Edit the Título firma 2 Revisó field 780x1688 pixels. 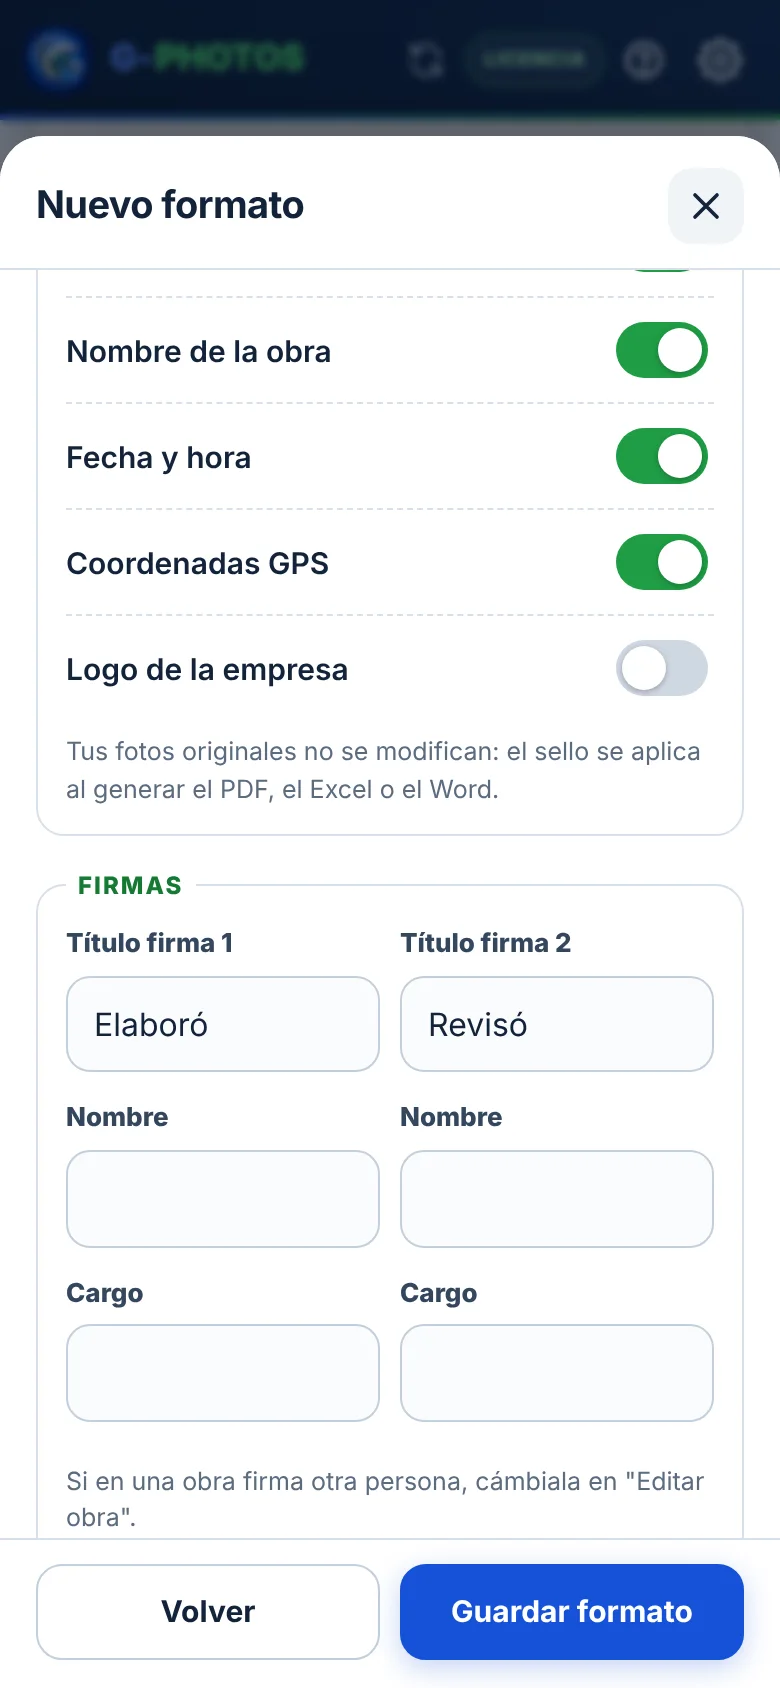(x=557, y=1024)
